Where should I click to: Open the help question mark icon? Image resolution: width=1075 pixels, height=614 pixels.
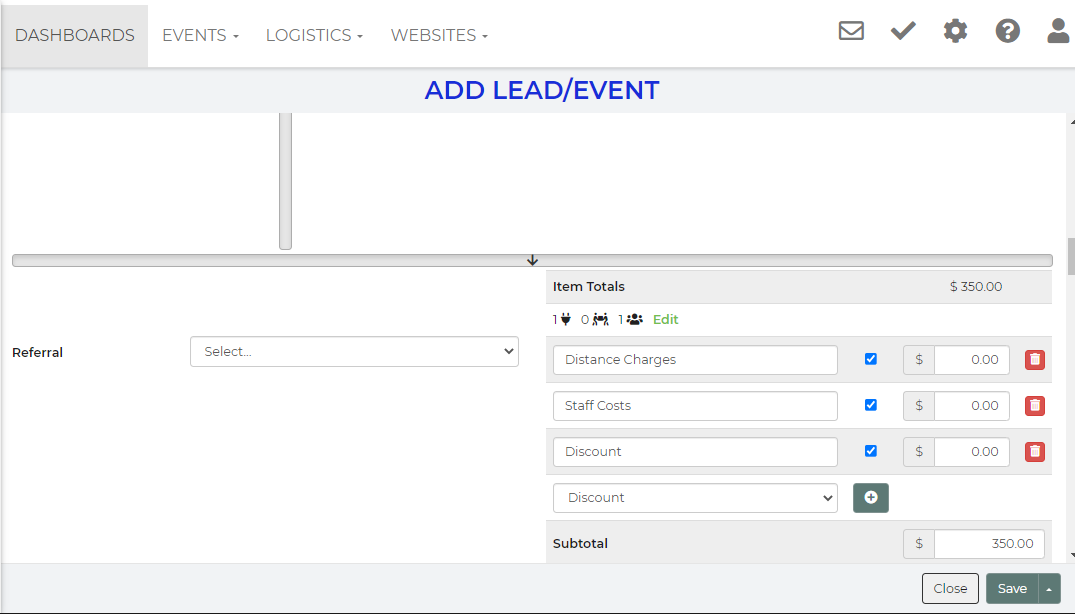coord(1007,31)
